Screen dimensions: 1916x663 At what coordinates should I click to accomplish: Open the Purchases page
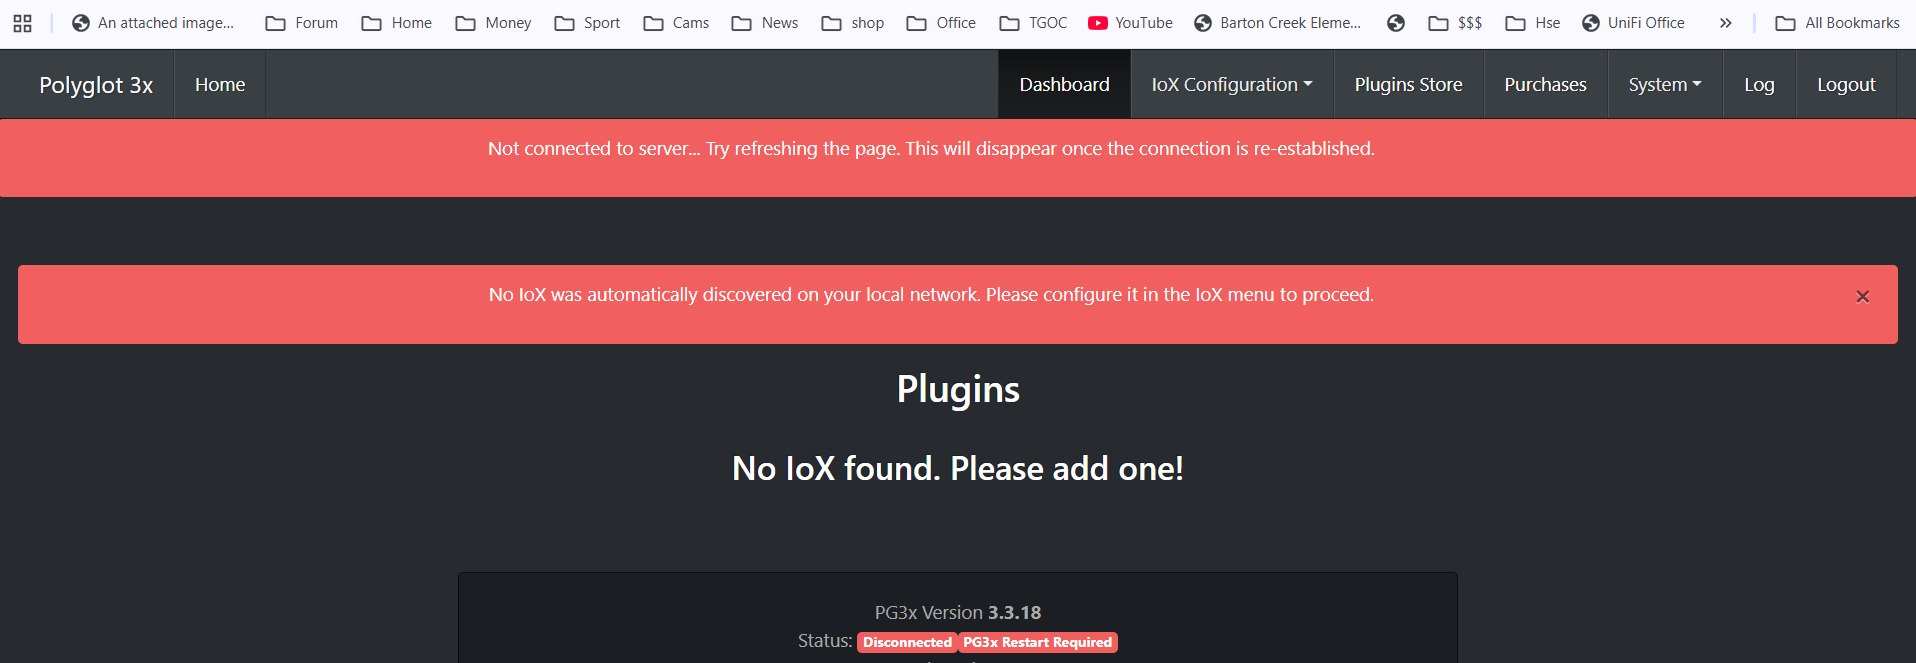(x=1545, y=85)
